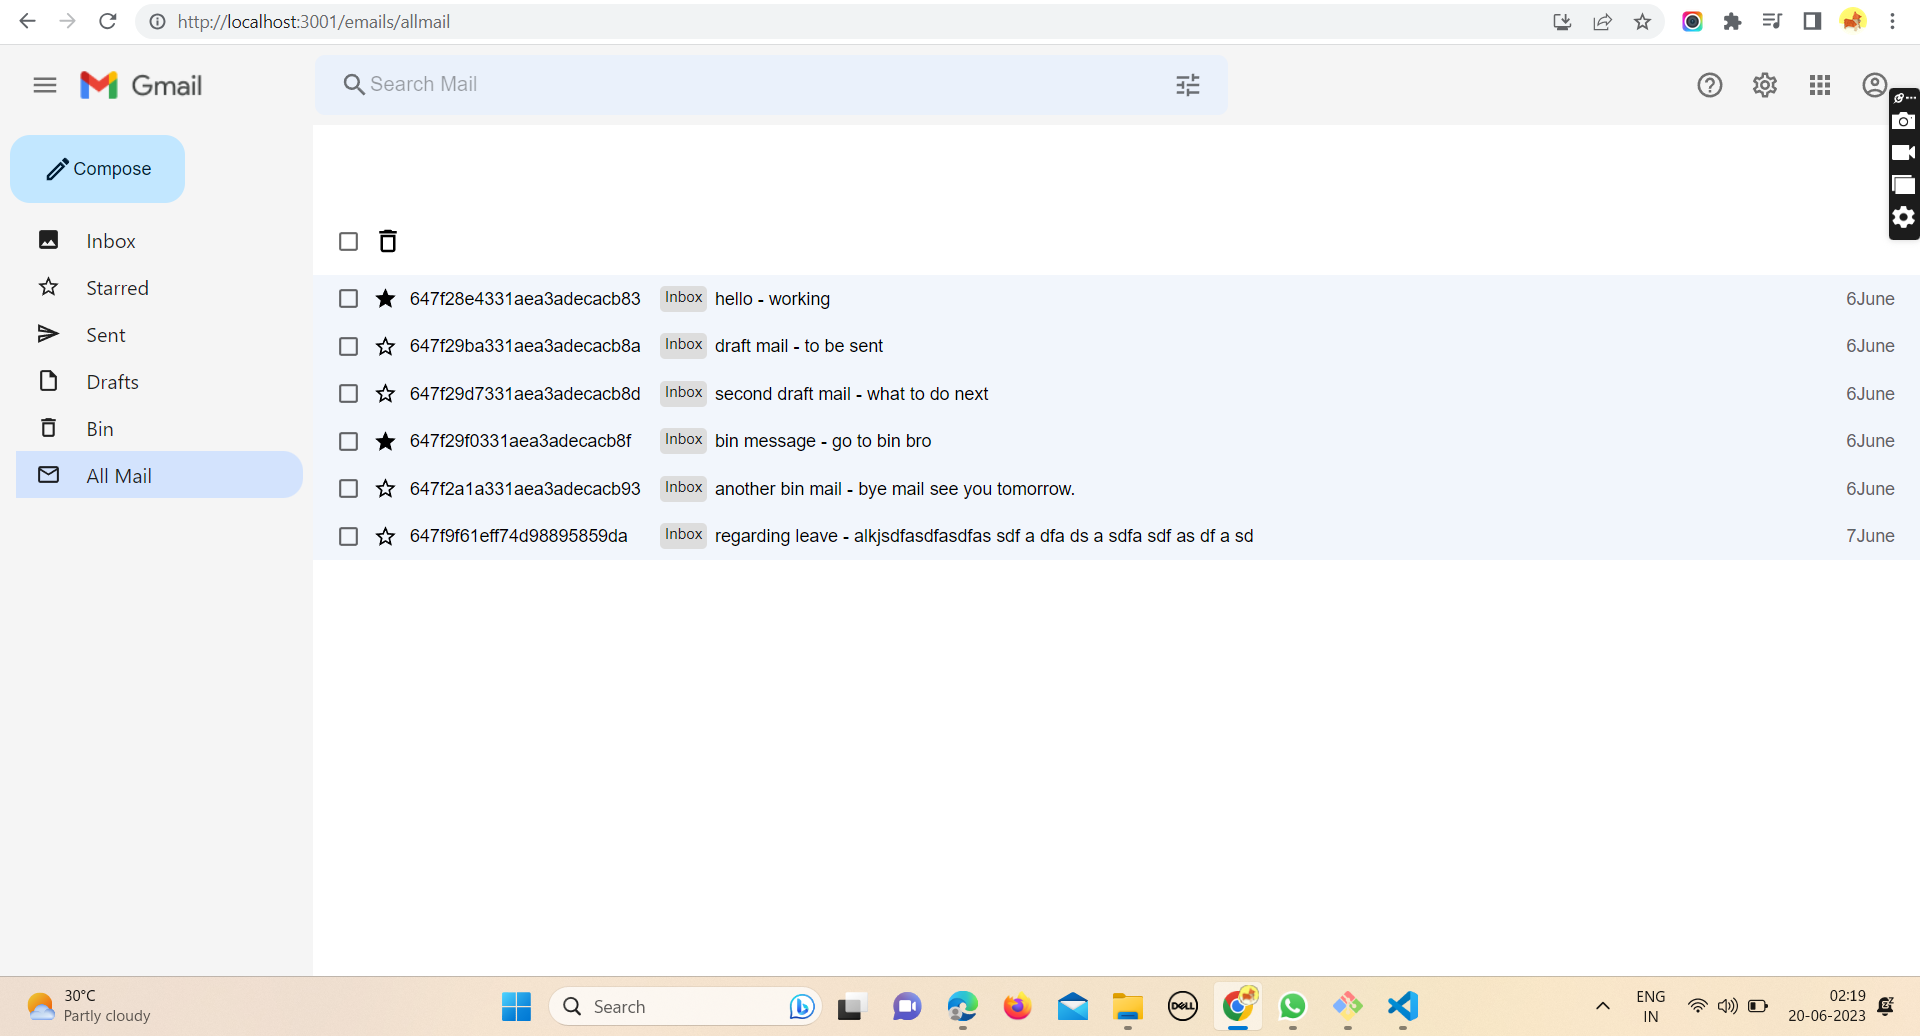Open the 'bin message - go to bin bro' email
Image resolution: width=1920 pixels, height=1036 pixels.
pos(822,441)
